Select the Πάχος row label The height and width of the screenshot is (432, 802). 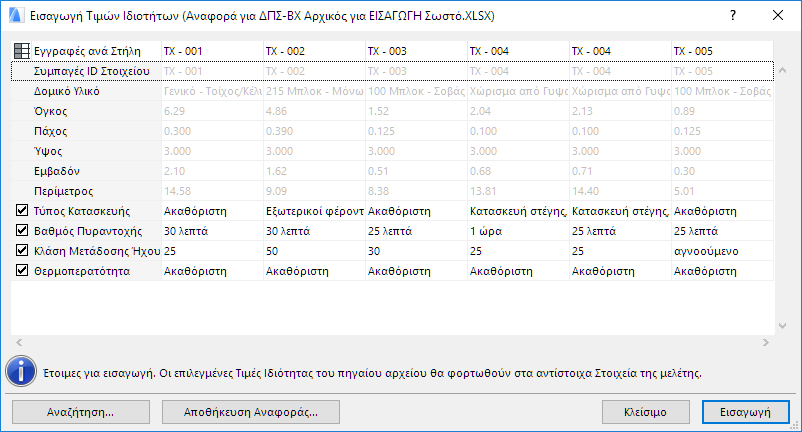click(x=50, y=131)
